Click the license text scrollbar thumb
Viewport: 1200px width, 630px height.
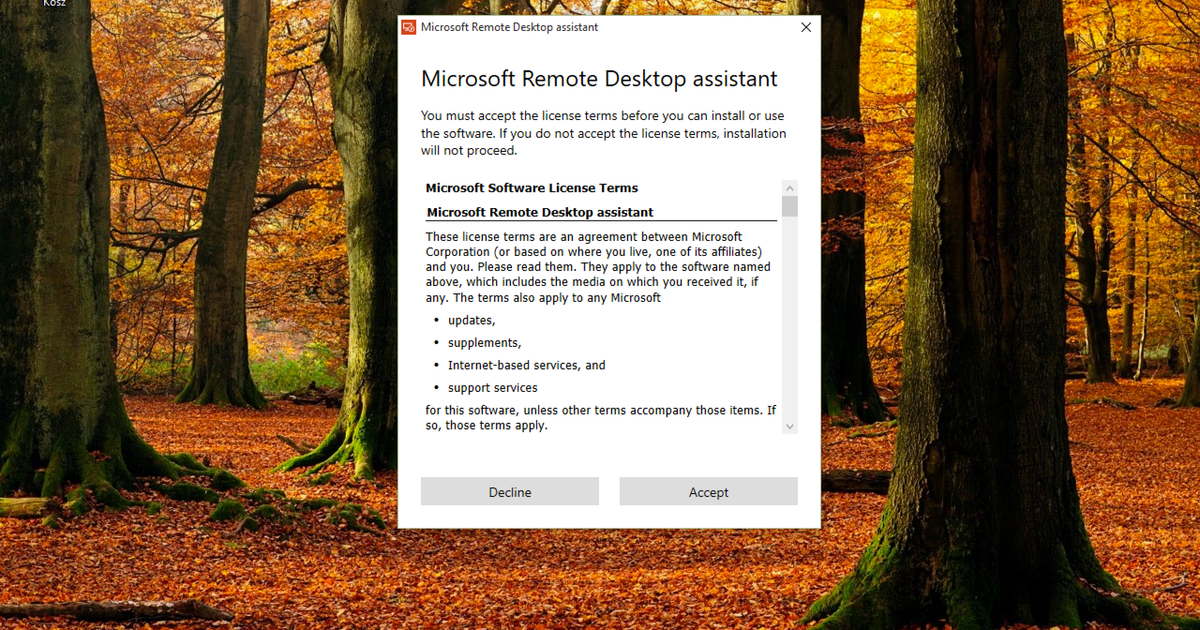[x=790, y=206]
